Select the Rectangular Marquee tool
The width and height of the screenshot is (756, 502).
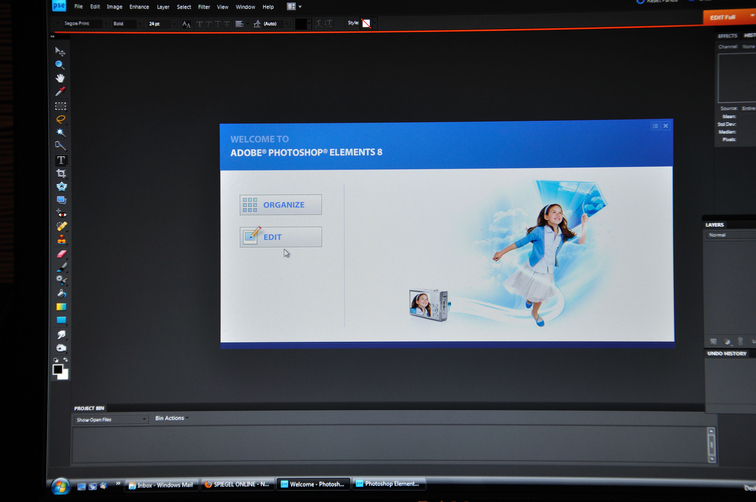point(60,106)
